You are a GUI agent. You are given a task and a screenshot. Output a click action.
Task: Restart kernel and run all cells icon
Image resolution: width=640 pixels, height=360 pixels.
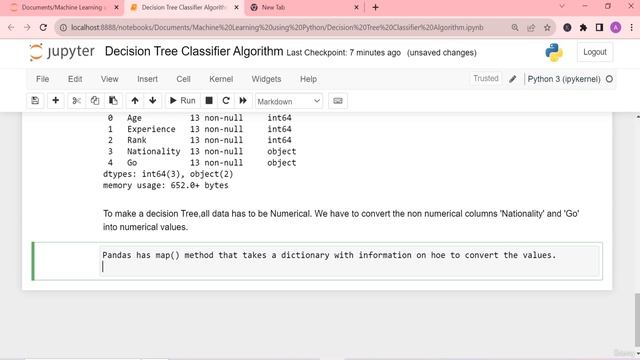[x=243, y=101]
